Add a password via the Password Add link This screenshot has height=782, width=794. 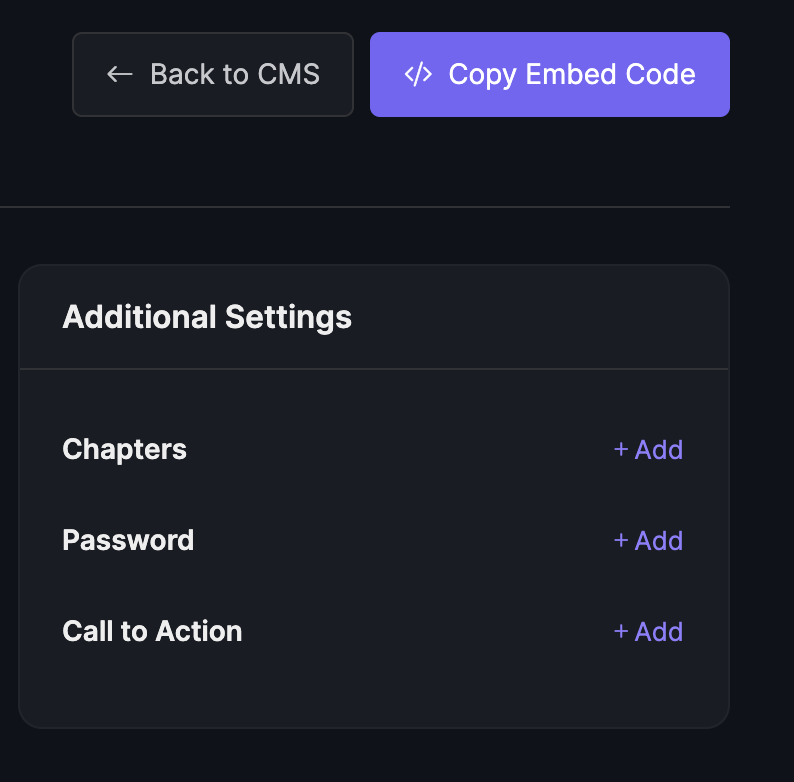648,540
